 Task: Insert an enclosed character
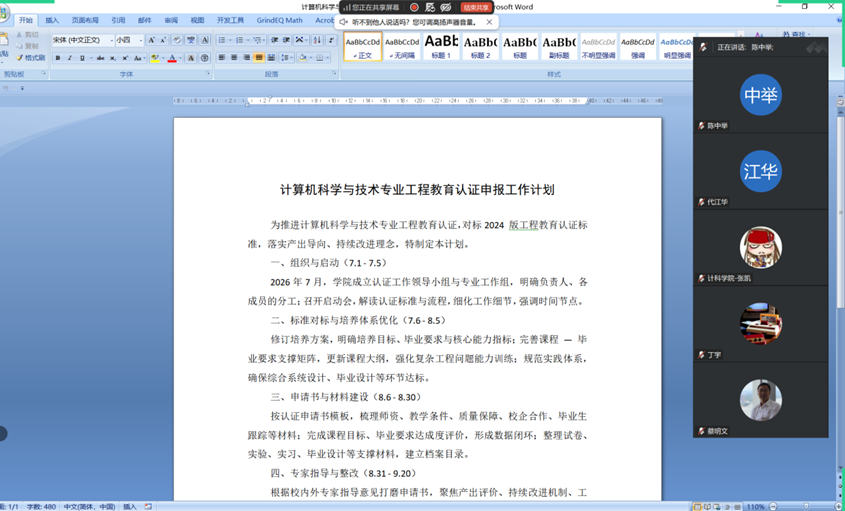[205, 58]
